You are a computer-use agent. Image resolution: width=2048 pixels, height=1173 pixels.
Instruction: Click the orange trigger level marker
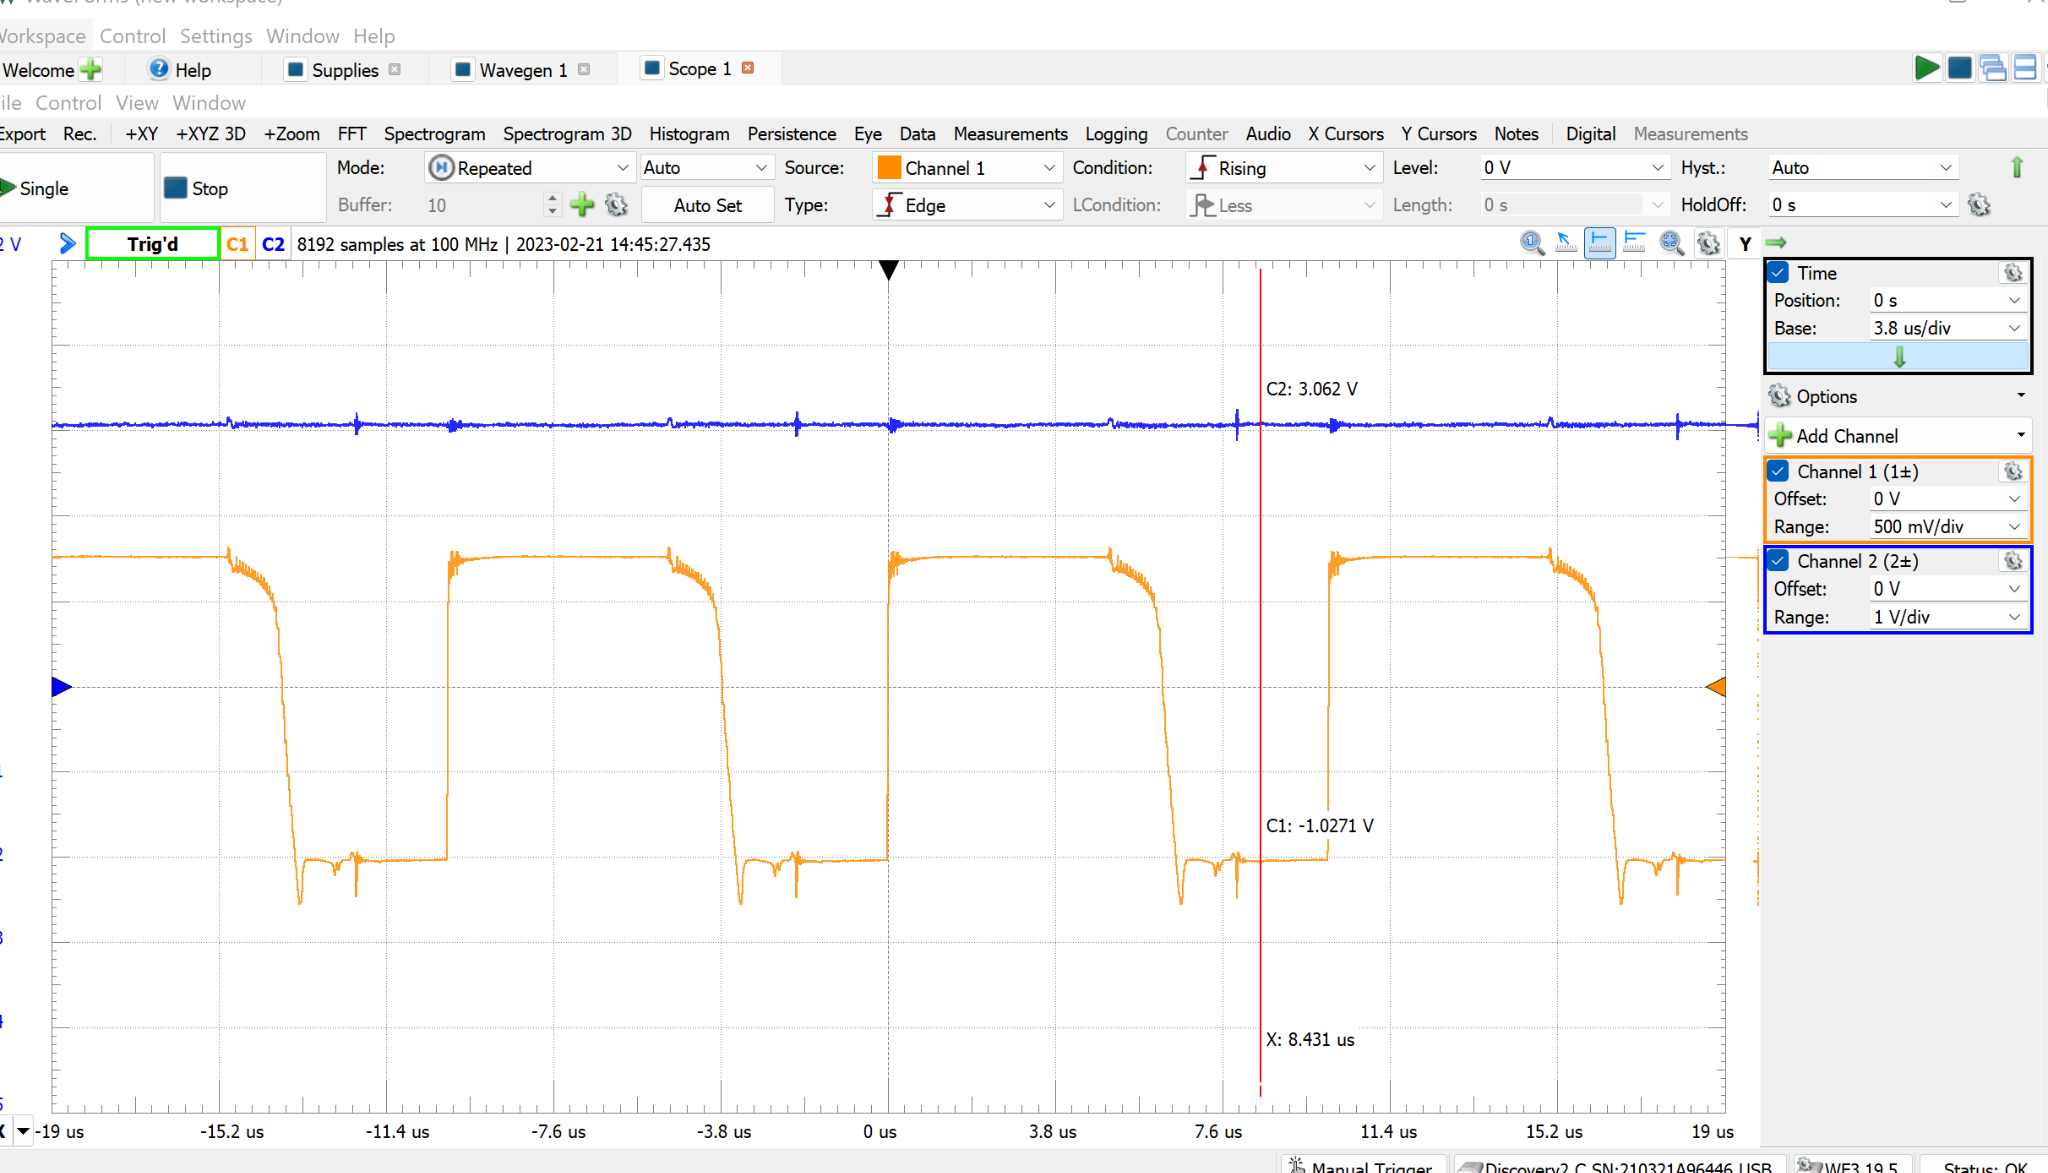(1716, 687)
